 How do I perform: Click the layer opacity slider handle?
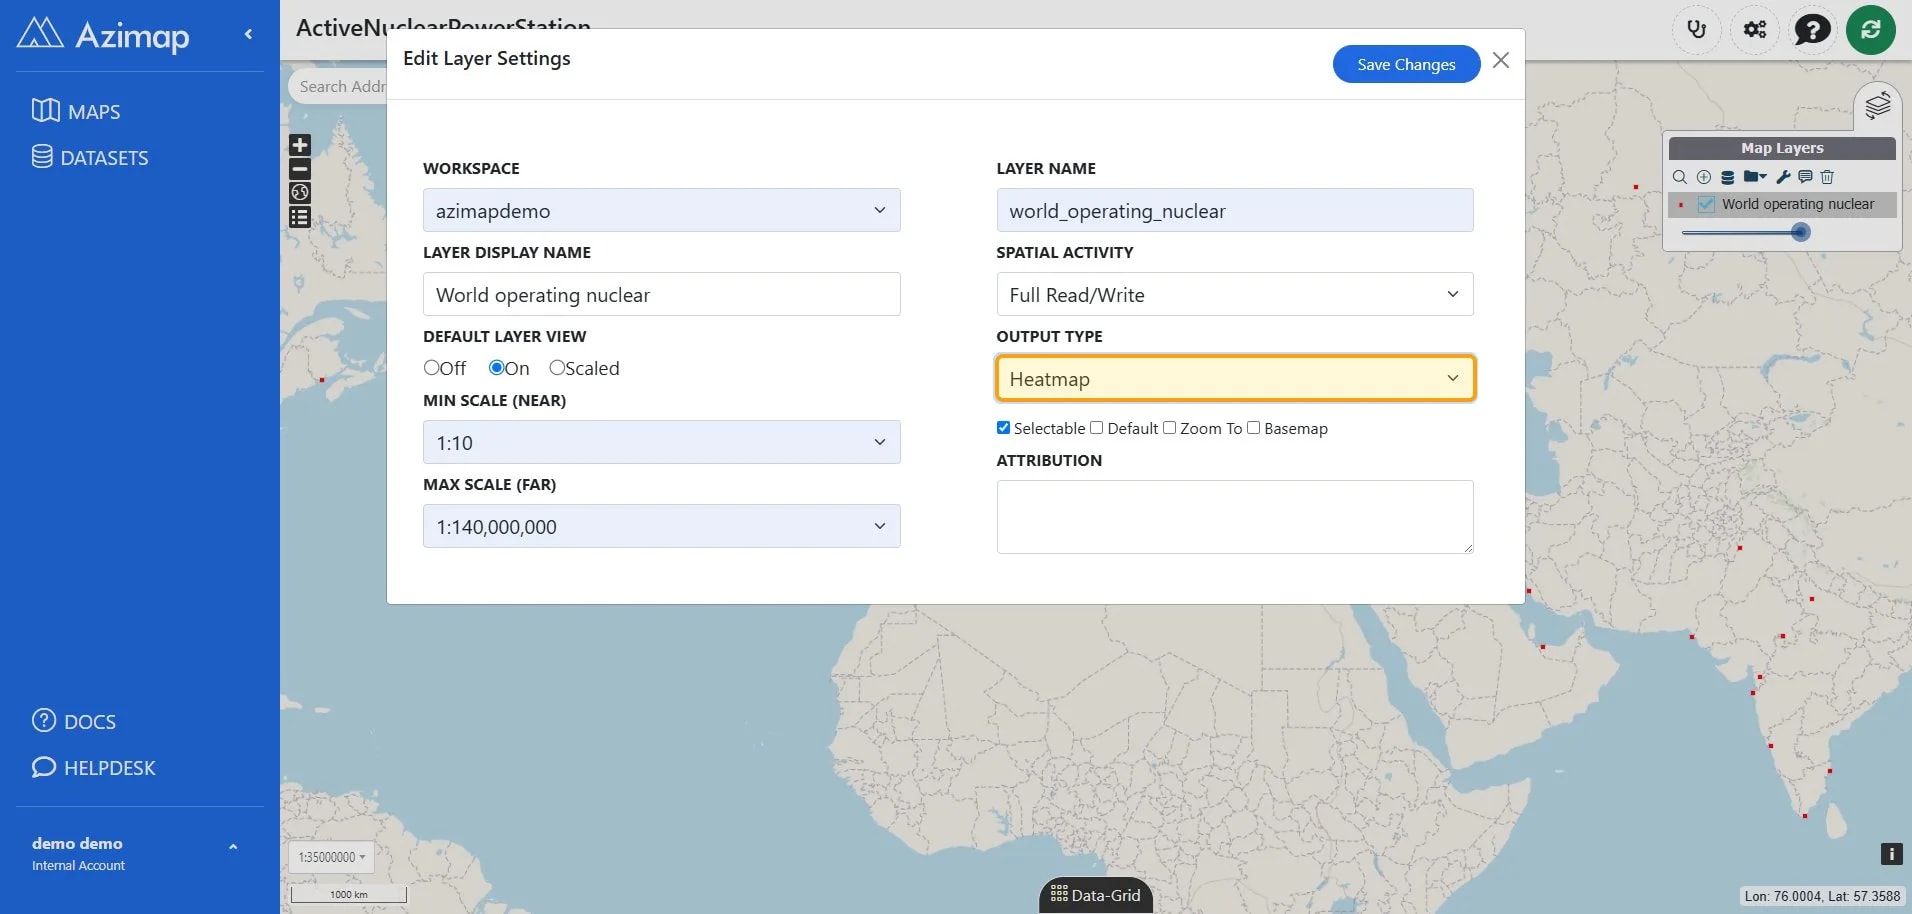(1800, 232)
